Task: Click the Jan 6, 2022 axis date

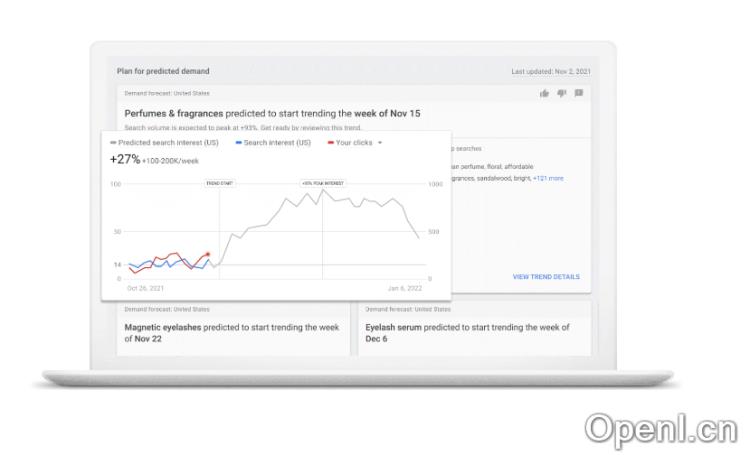Action: click(x=405, y=288)
